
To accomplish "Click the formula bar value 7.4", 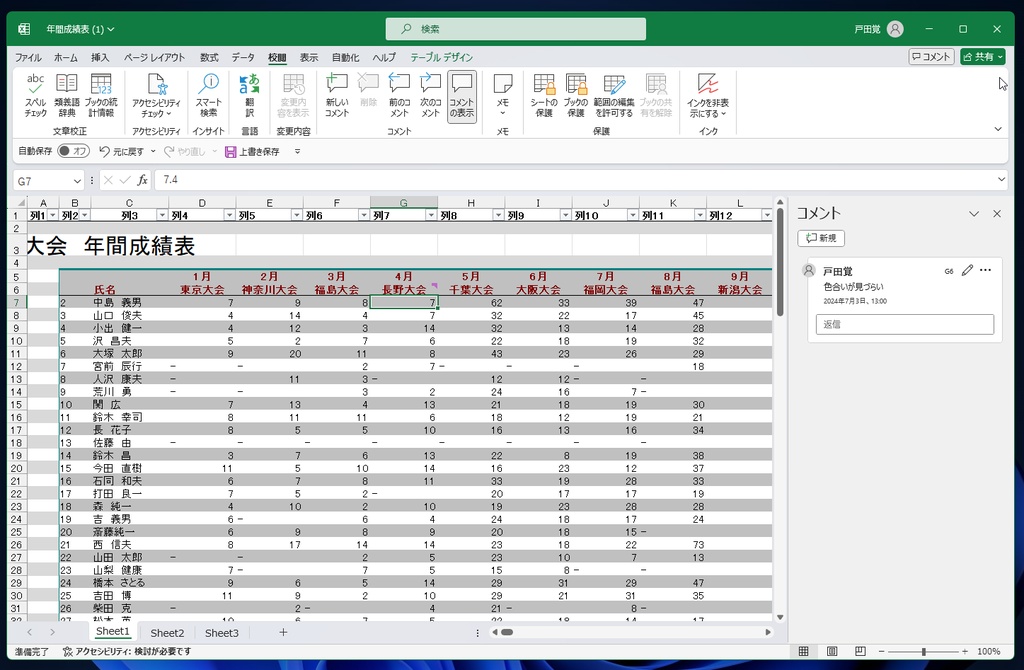I will tap(170, 180).
